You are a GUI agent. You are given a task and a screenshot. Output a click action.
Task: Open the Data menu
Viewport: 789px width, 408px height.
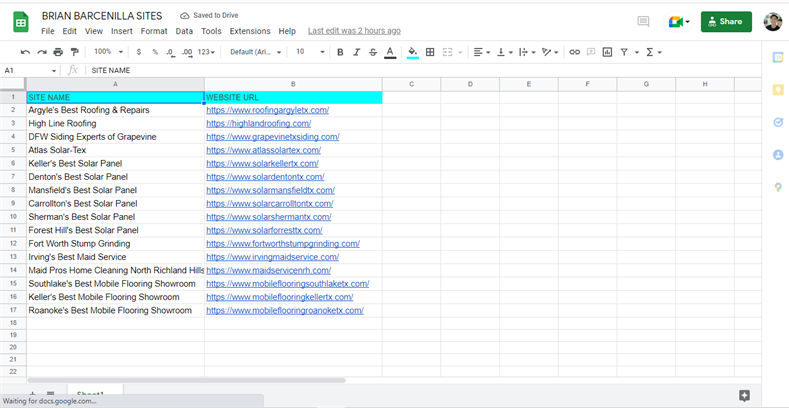pos(184,31)
